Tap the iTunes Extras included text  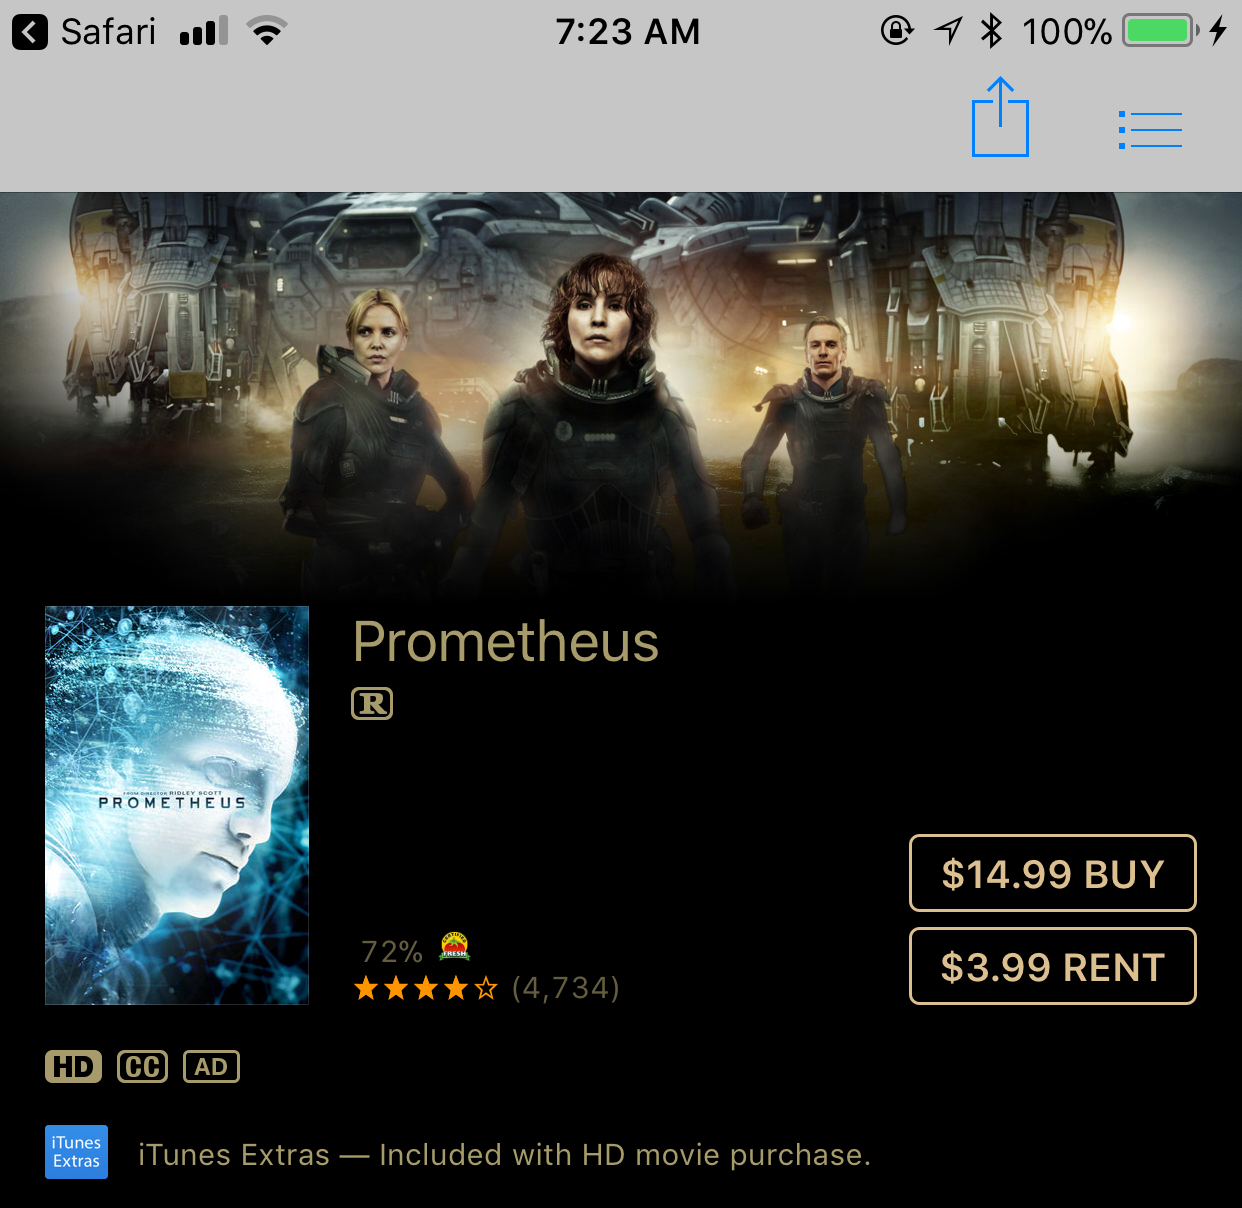[505, 1155]
